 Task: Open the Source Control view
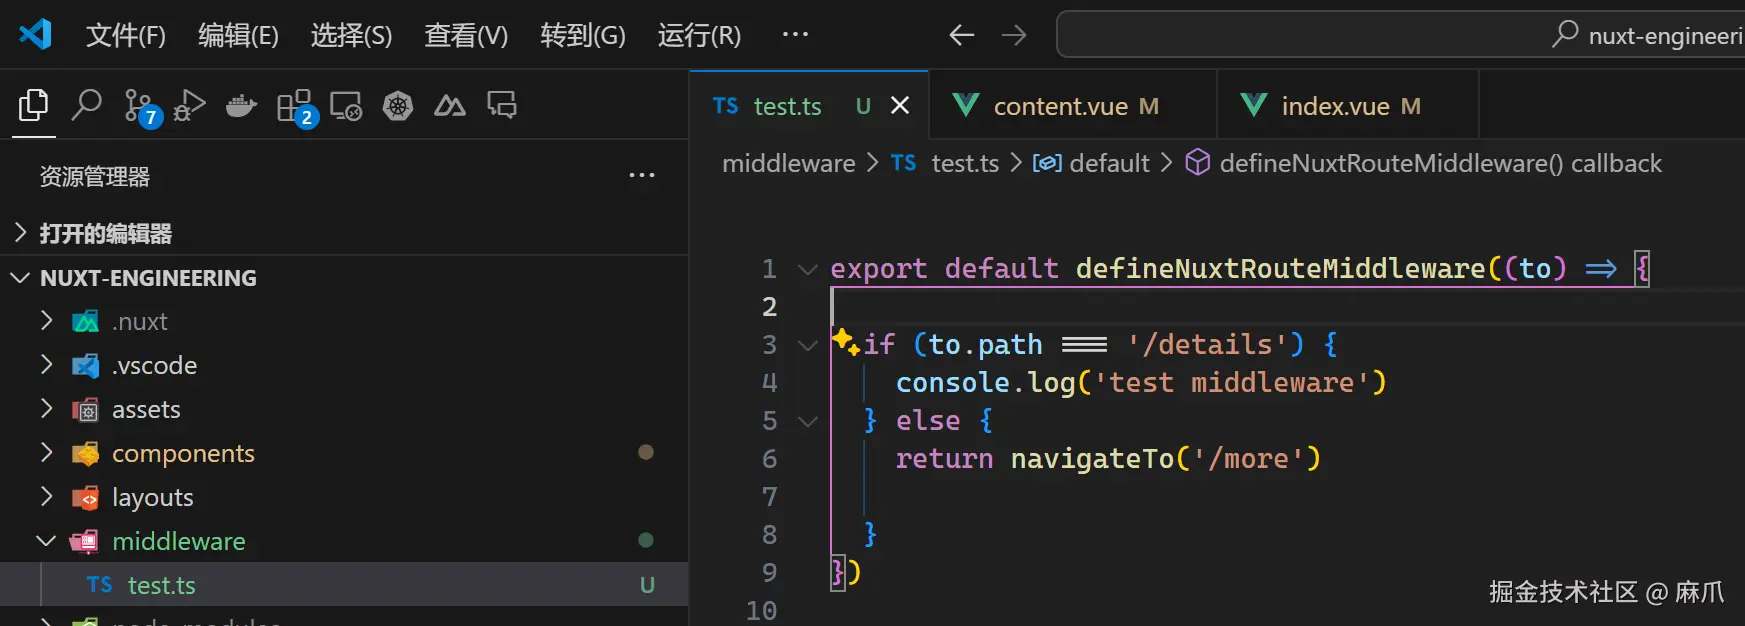(139, 105)
